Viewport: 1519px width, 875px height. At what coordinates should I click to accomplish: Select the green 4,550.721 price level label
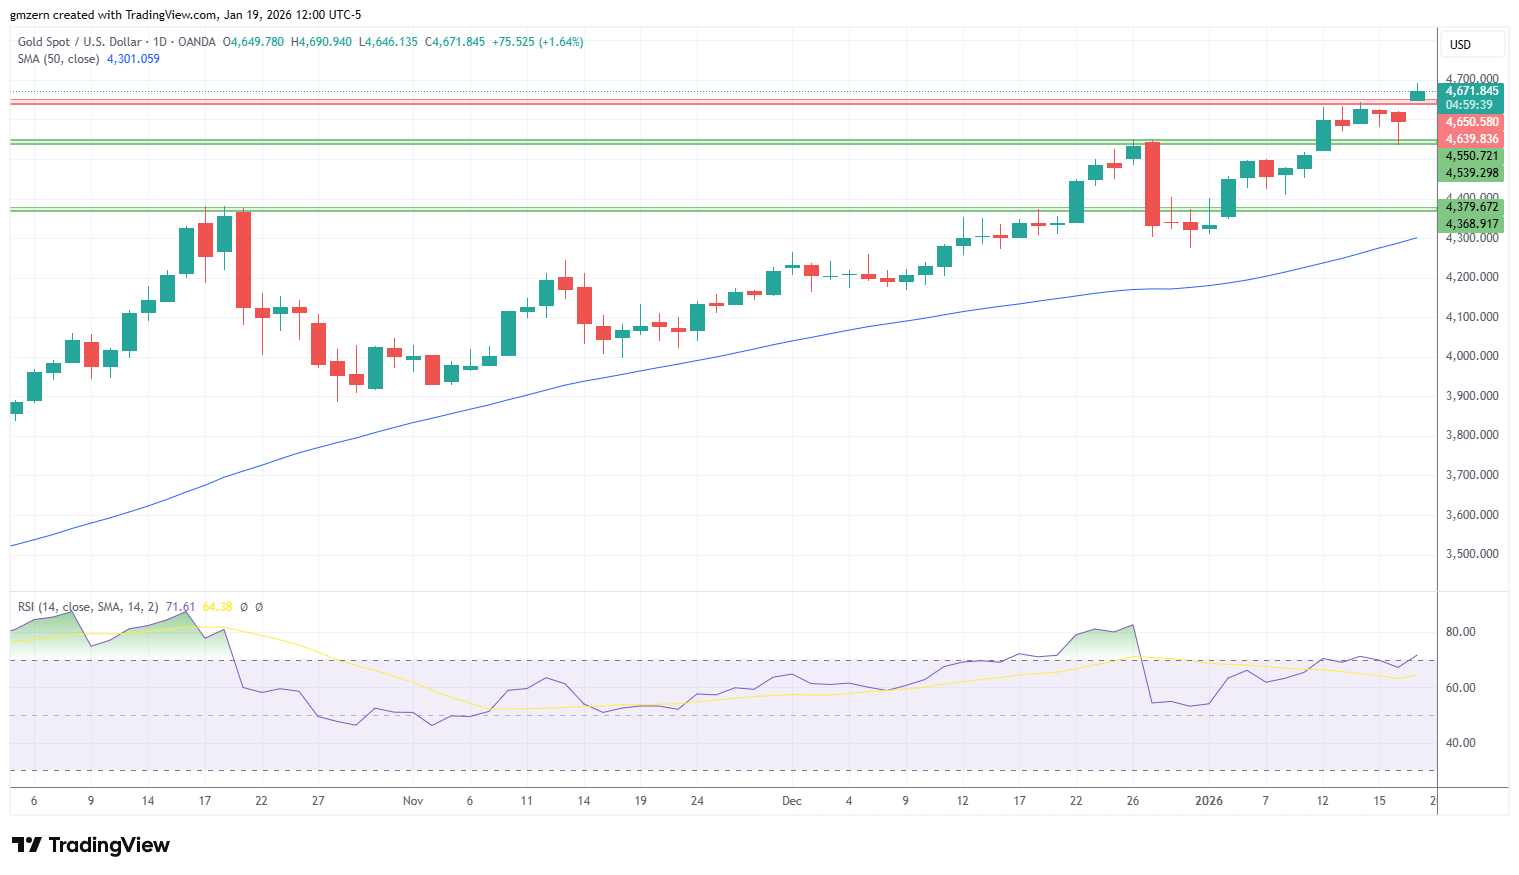point(1471,156)
